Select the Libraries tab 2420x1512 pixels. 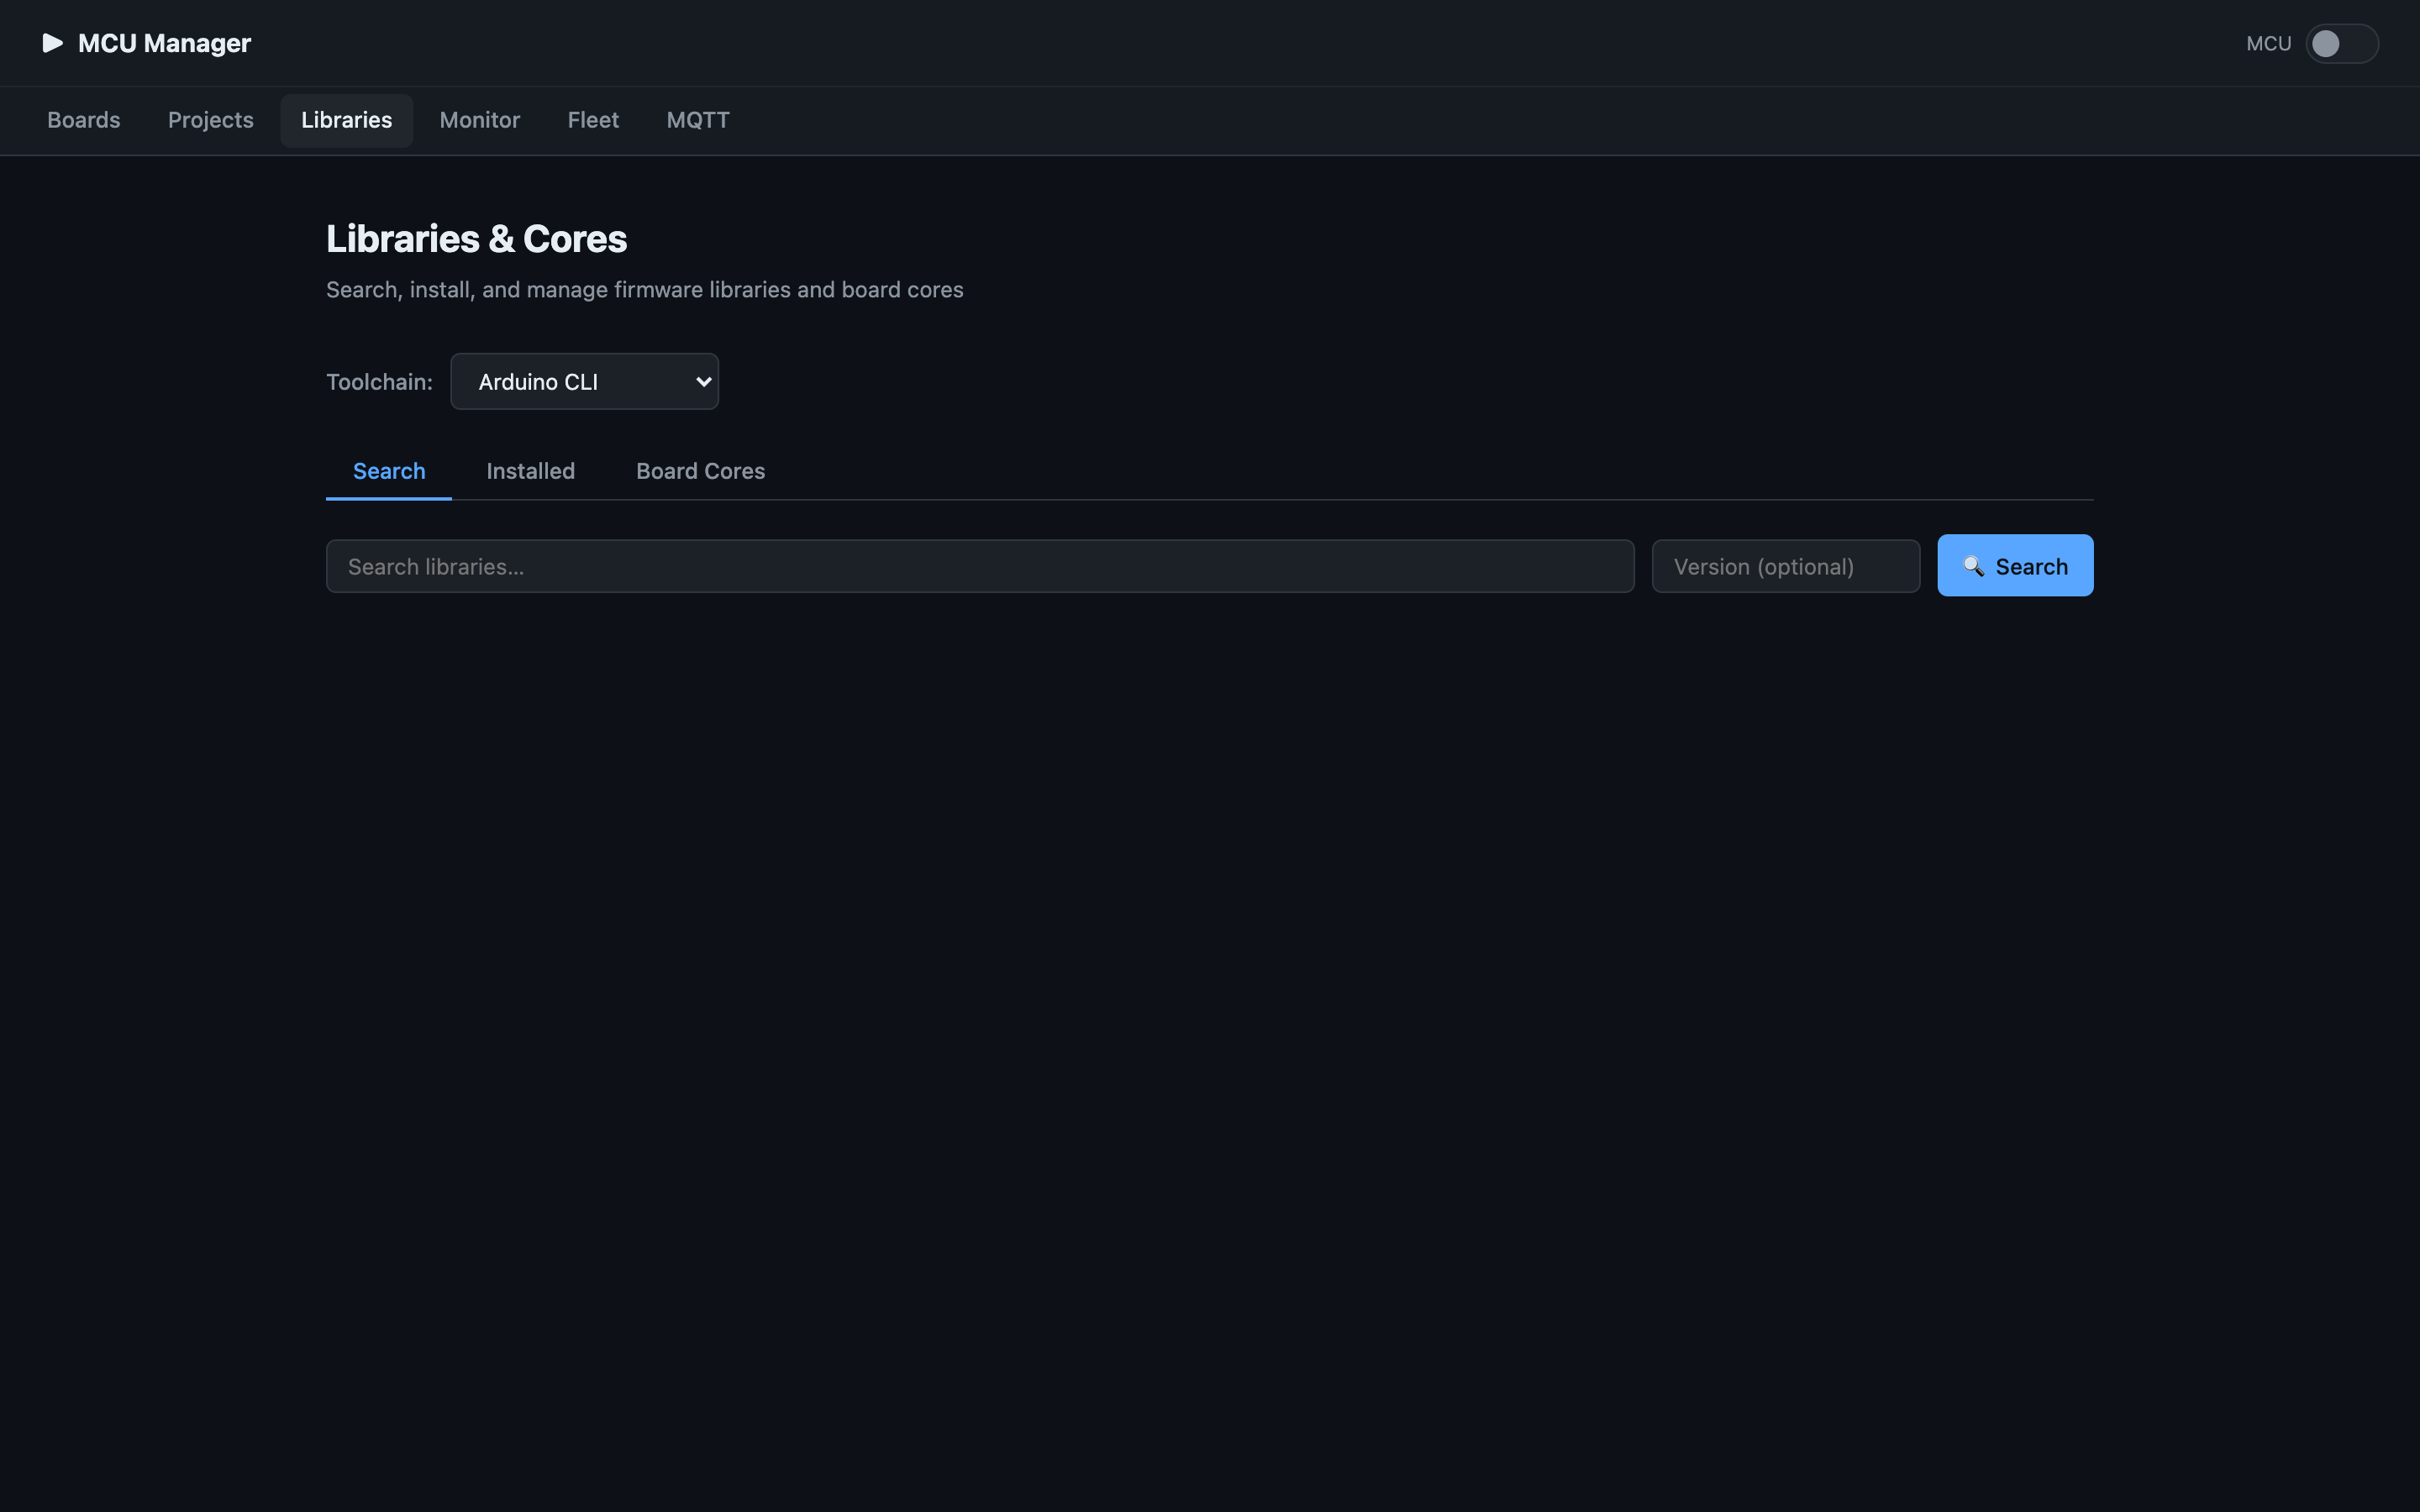(347, 120)
